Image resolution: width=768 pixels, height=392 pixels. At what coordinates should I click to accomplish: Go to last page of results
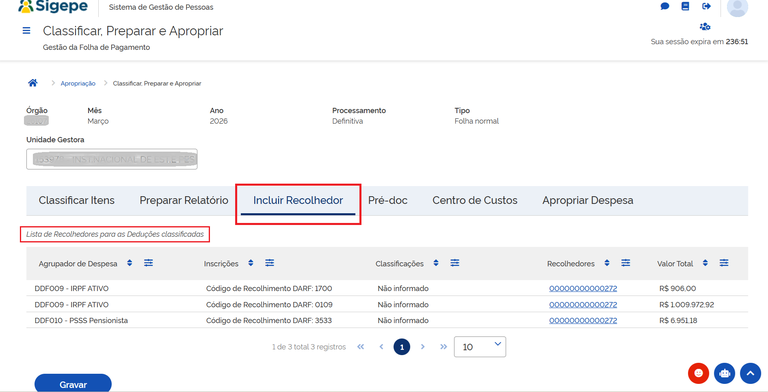(x=443, y=347)
